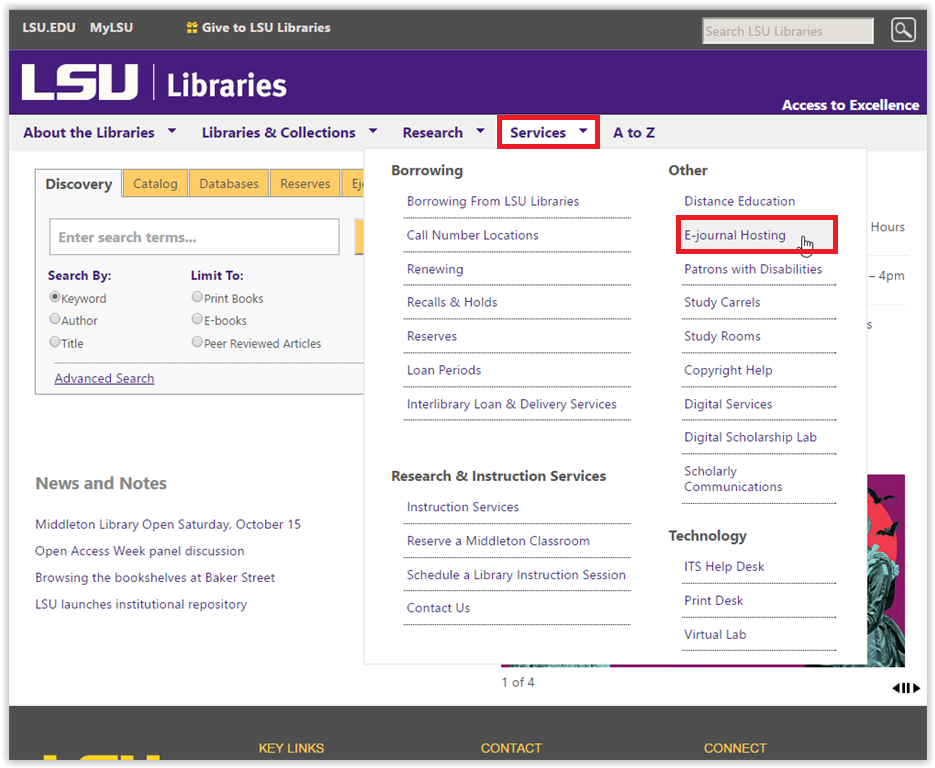Screen dimensions: 935x768
Task: Open Study Carrels
Action: tap(722, 302)
